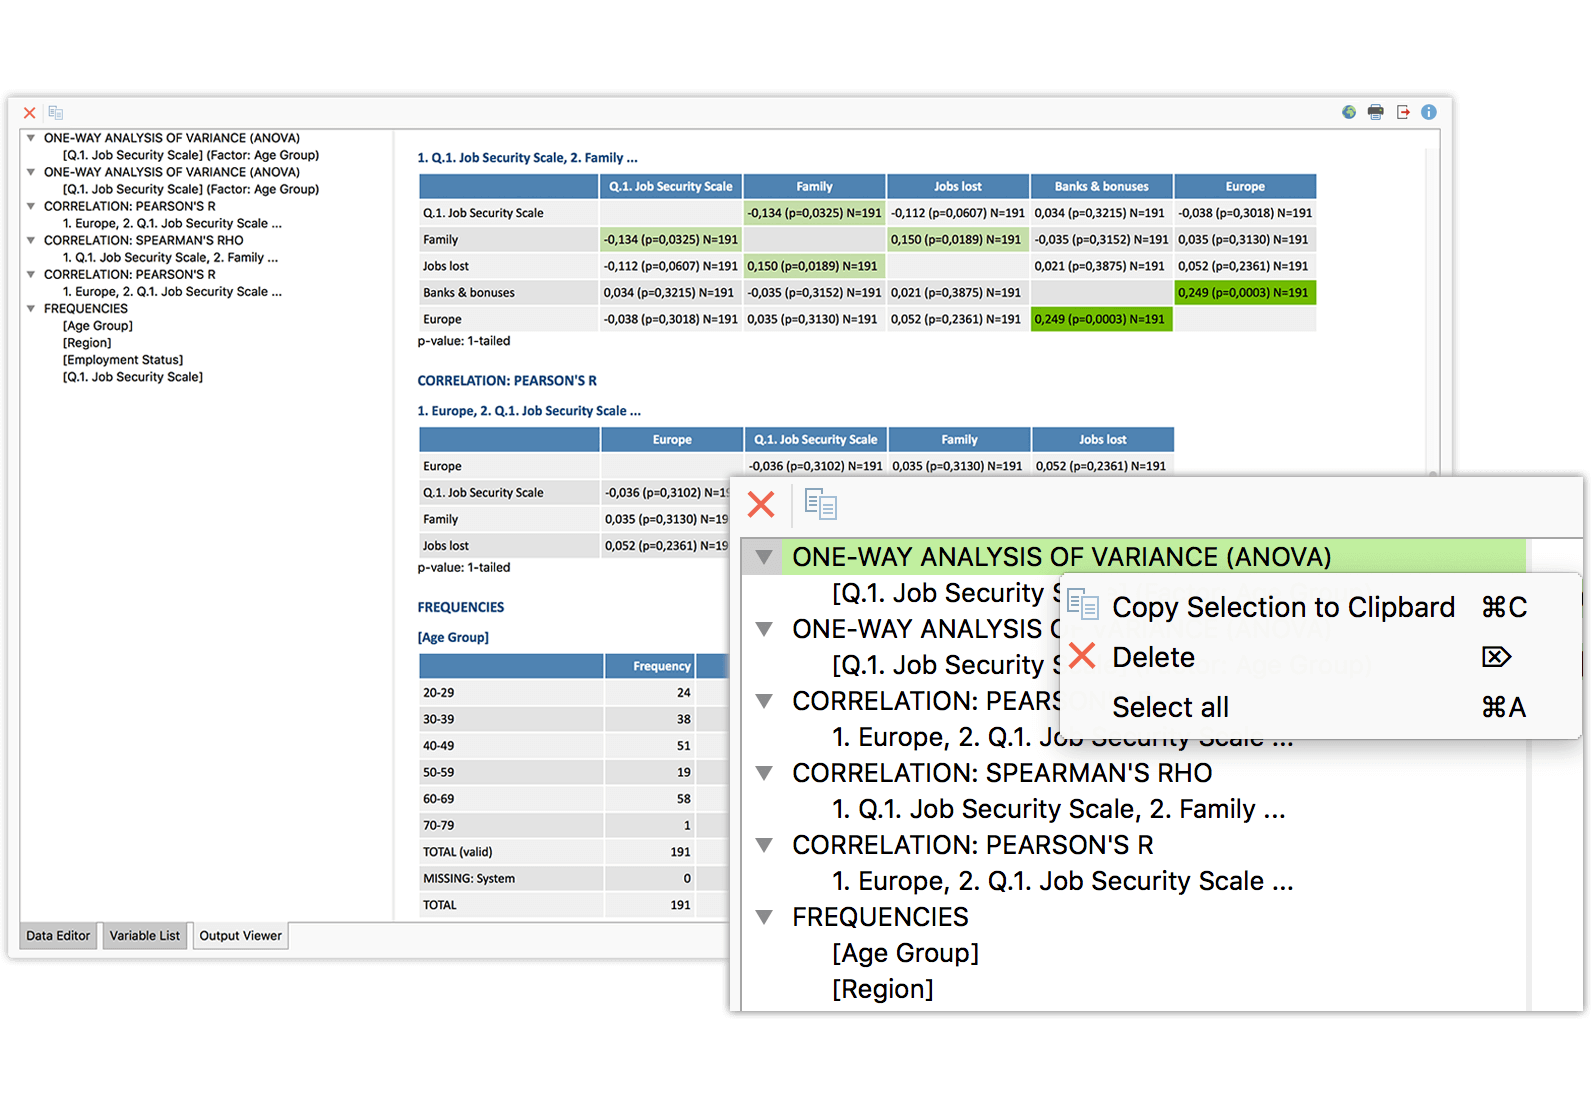Click the printer icon at top right
Screen dimensions: 1591x1106
point(1376,112)
